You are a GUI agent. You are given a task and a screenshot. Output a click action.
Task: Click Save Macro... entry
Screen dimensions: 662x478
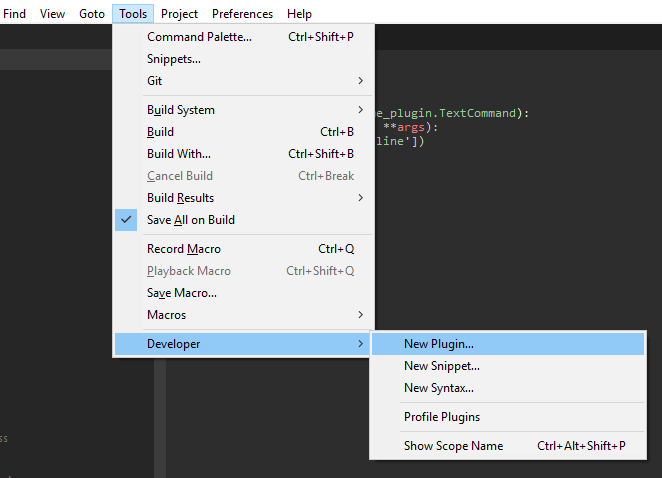(182, 293)
